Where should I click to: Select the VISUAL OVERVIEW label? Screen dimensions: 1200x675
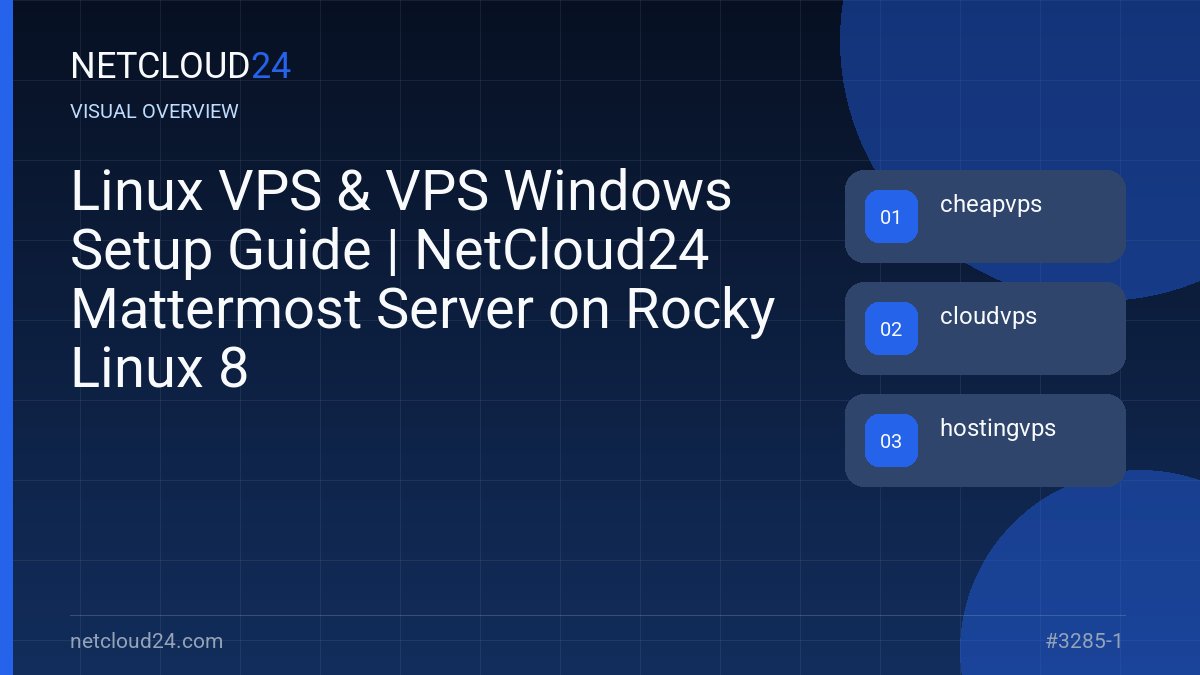[155, 112]
